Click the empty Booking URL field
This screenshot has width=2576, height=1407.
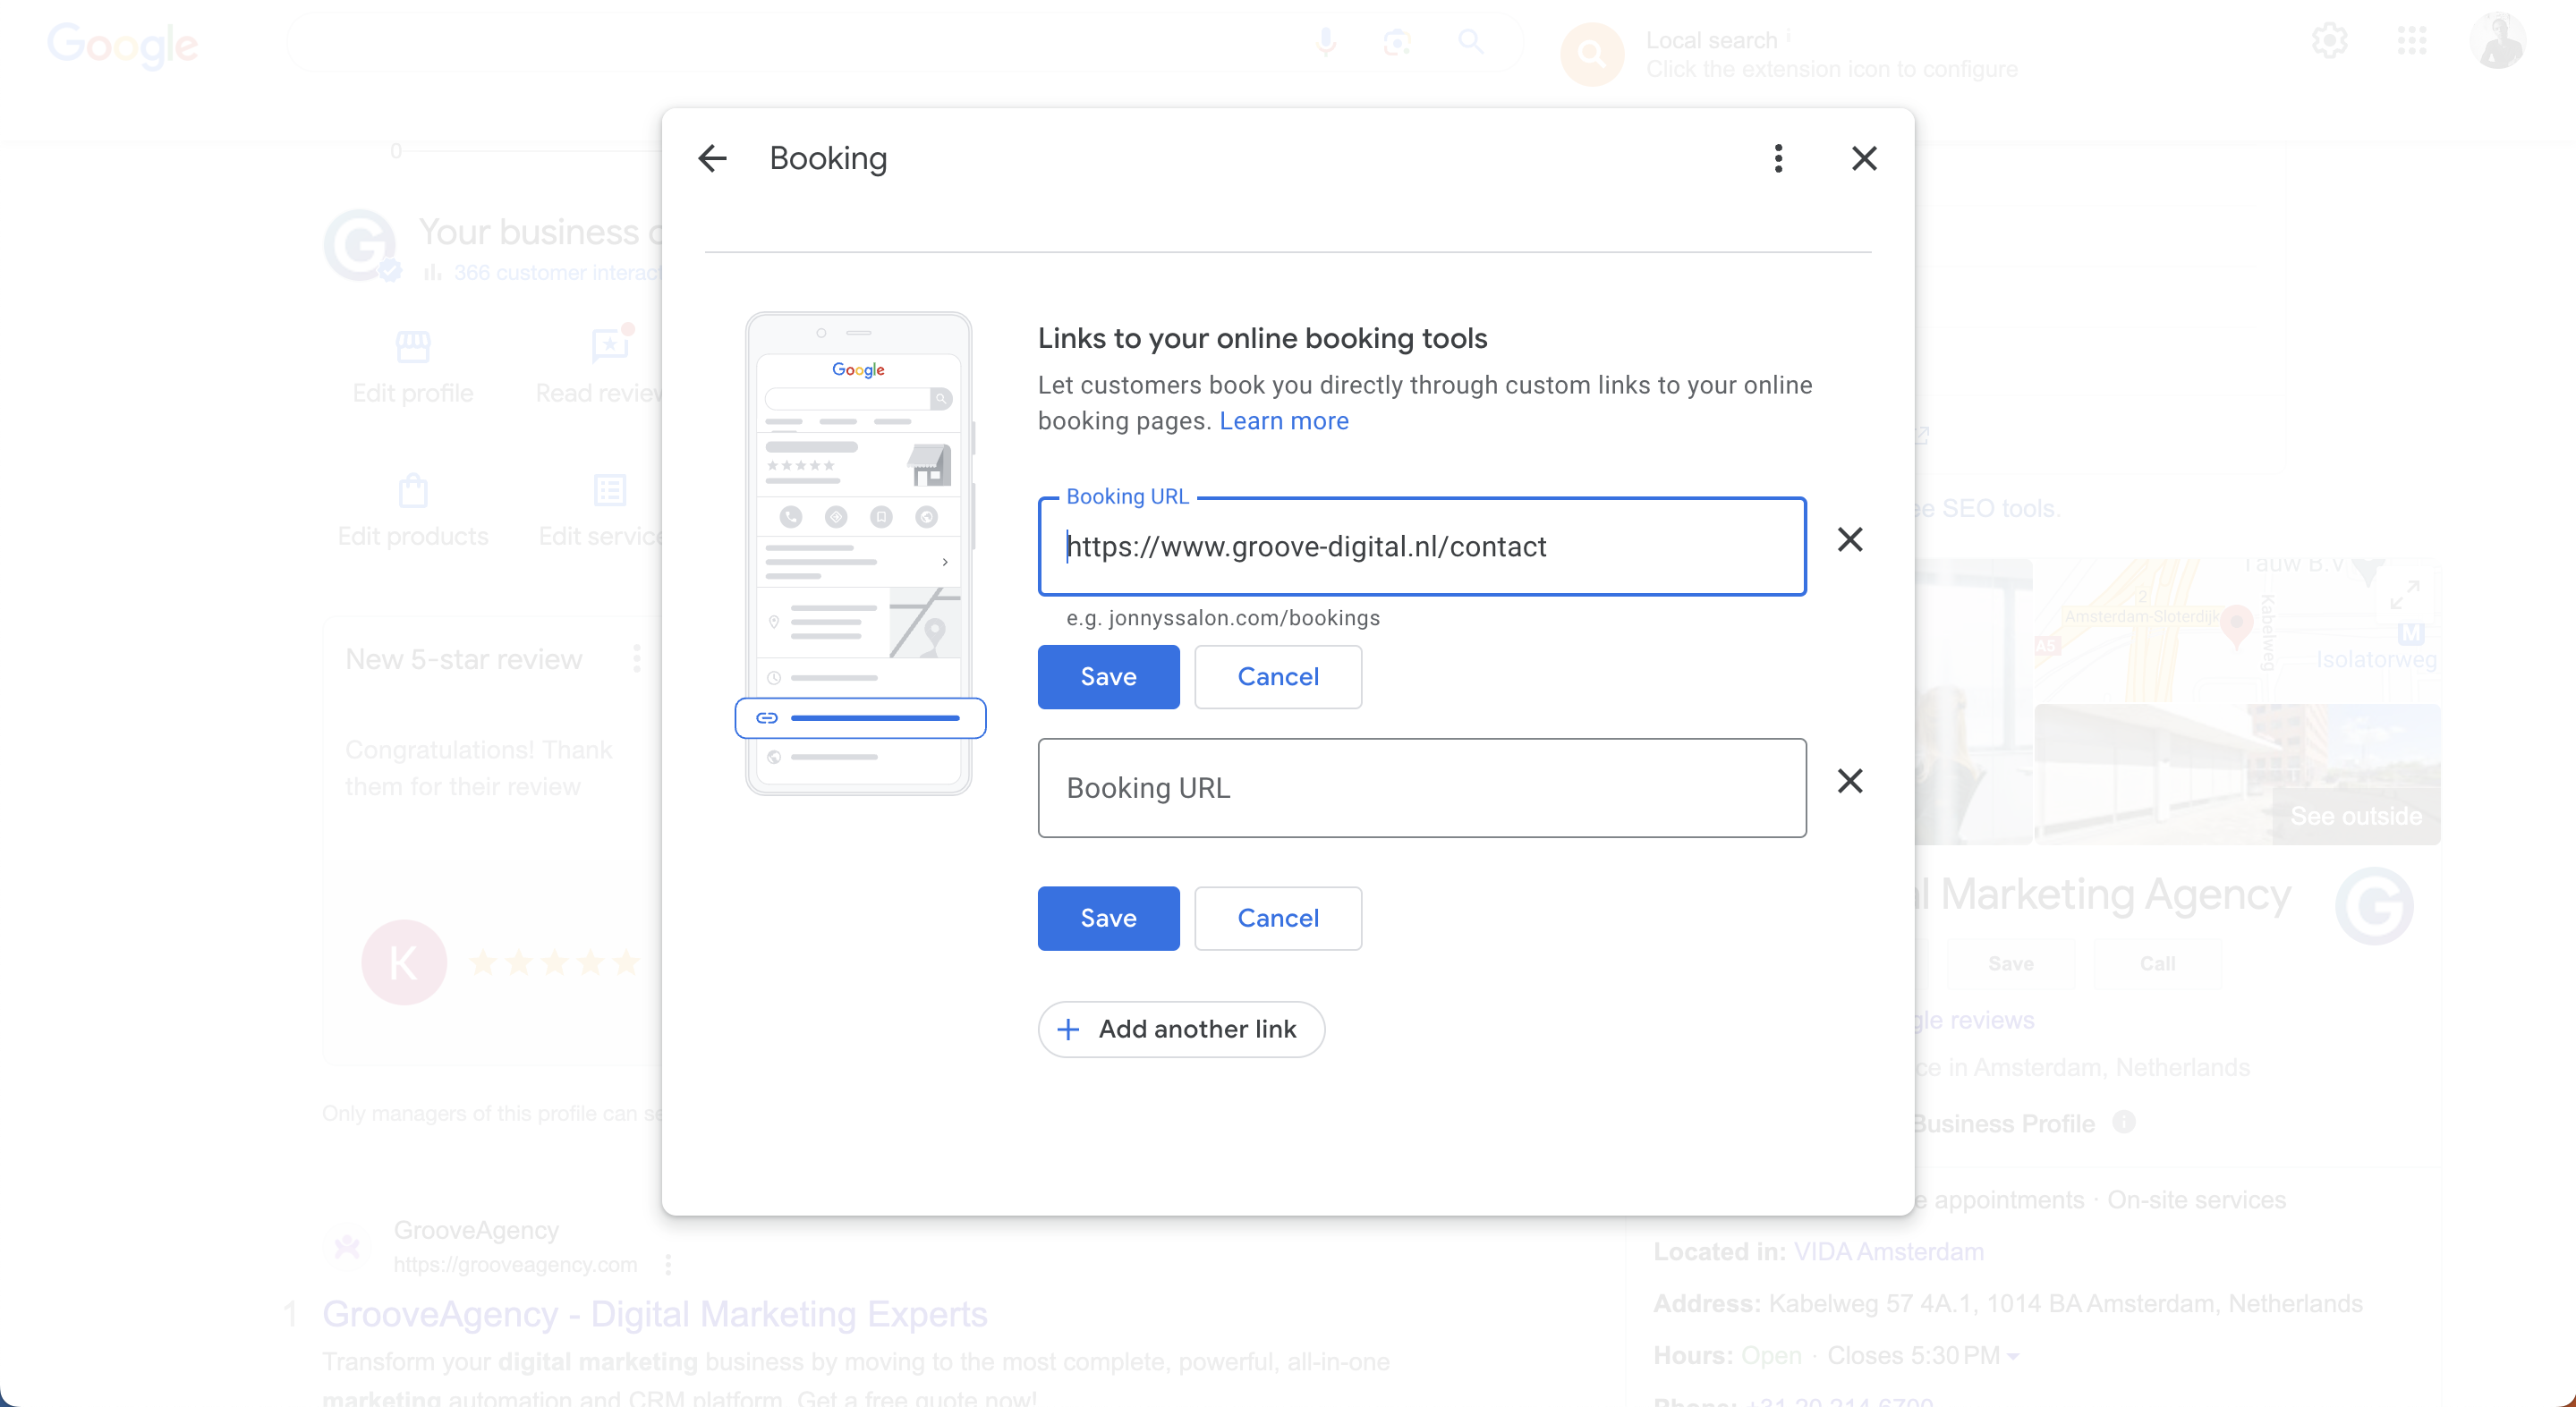[1422, 788]
